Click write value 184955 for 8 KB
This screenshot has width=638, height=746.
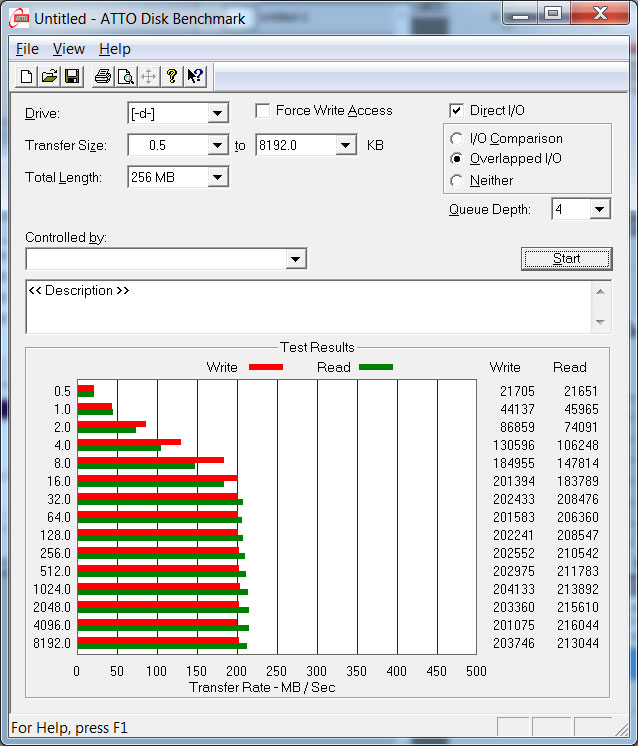click(514, 463)
